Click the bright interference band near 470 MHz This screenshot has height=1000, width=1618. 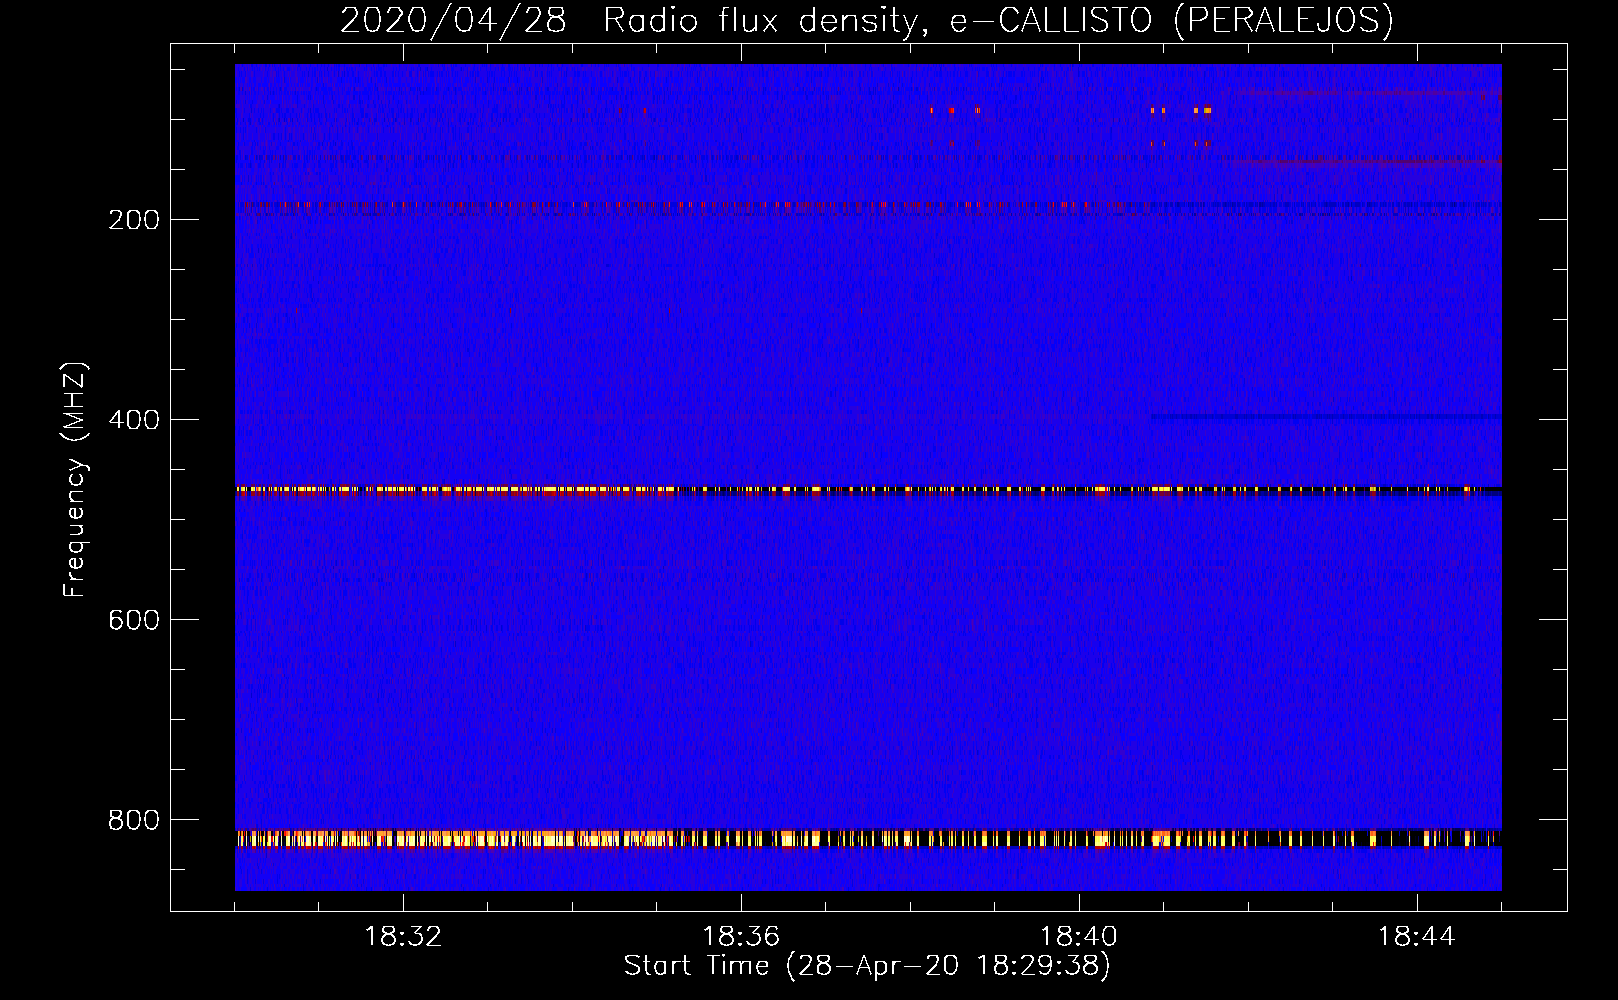[868, 490]
